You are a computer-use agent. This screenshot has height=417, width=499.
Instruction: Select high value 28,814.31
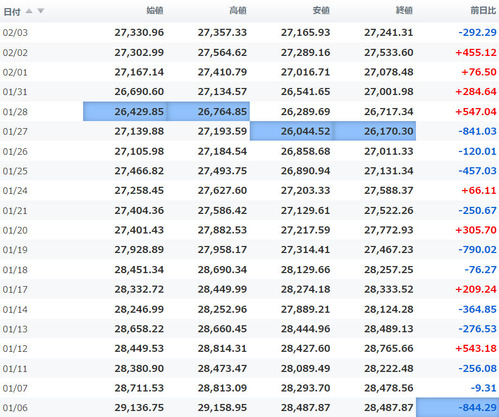pyautogui.click(x=222, y=348)
